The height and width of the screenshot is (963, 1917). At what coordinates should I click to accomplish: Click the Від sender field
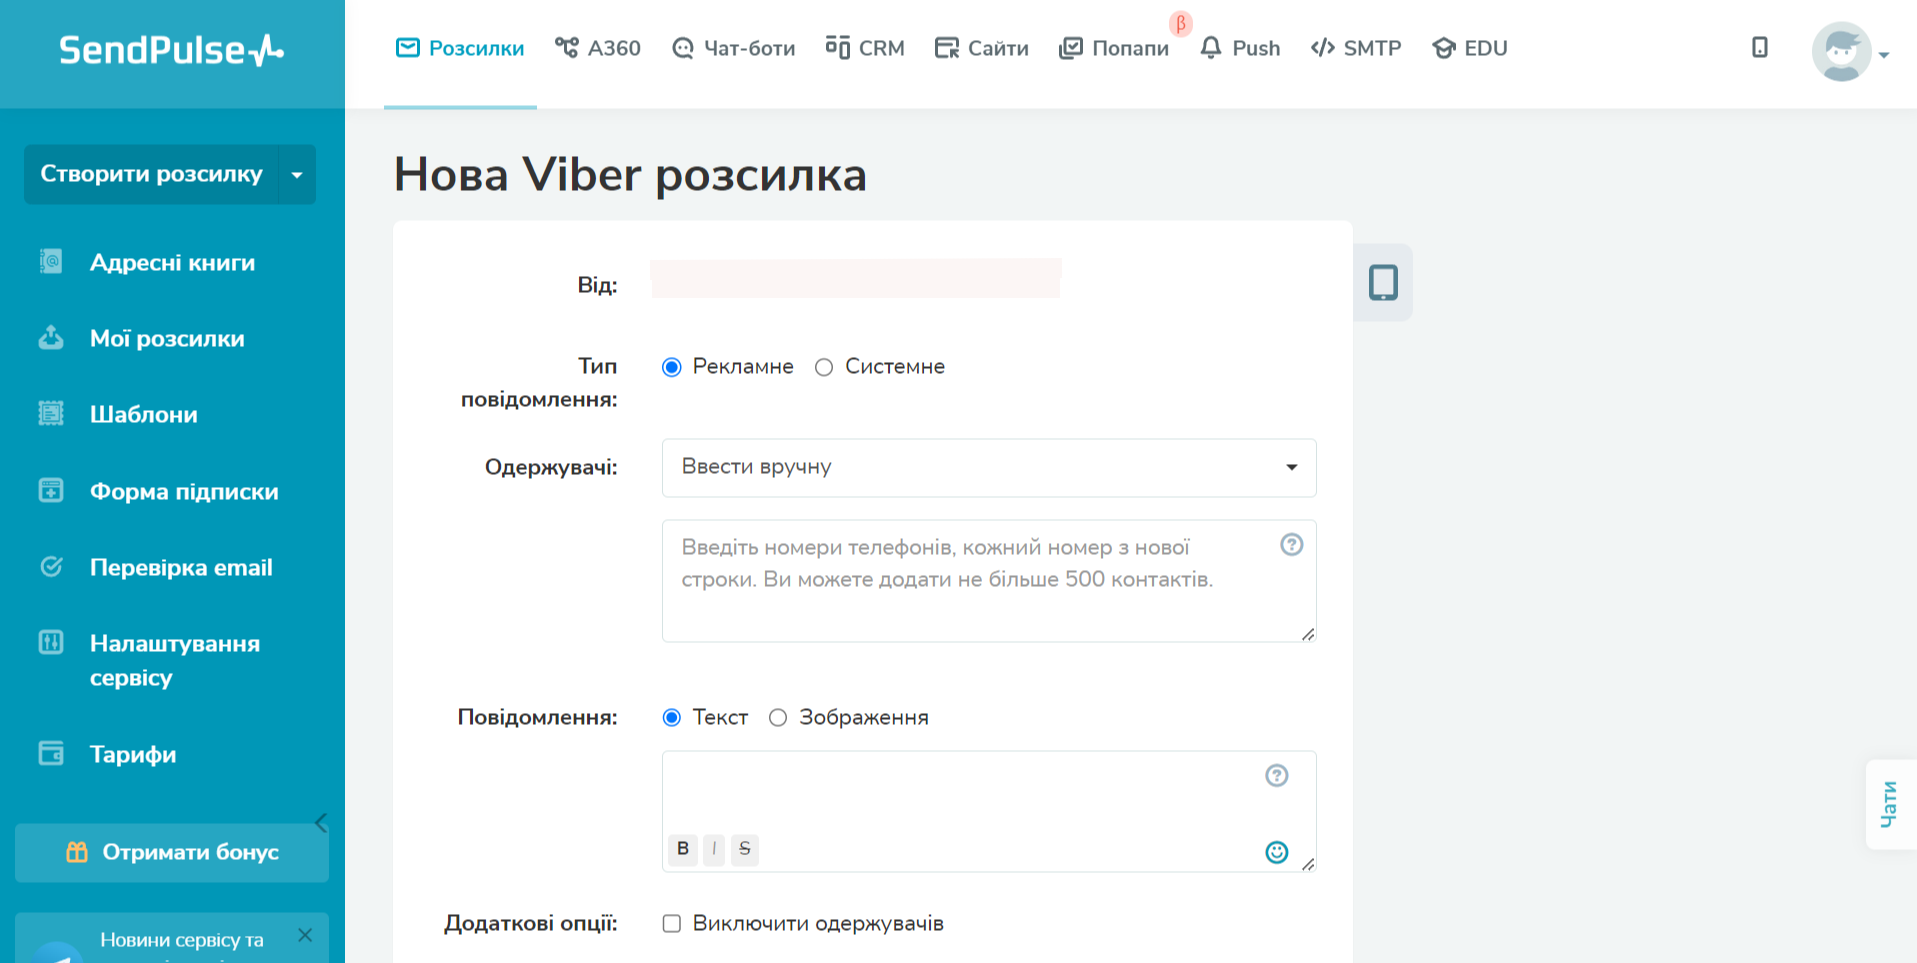(x=856, y=278)
